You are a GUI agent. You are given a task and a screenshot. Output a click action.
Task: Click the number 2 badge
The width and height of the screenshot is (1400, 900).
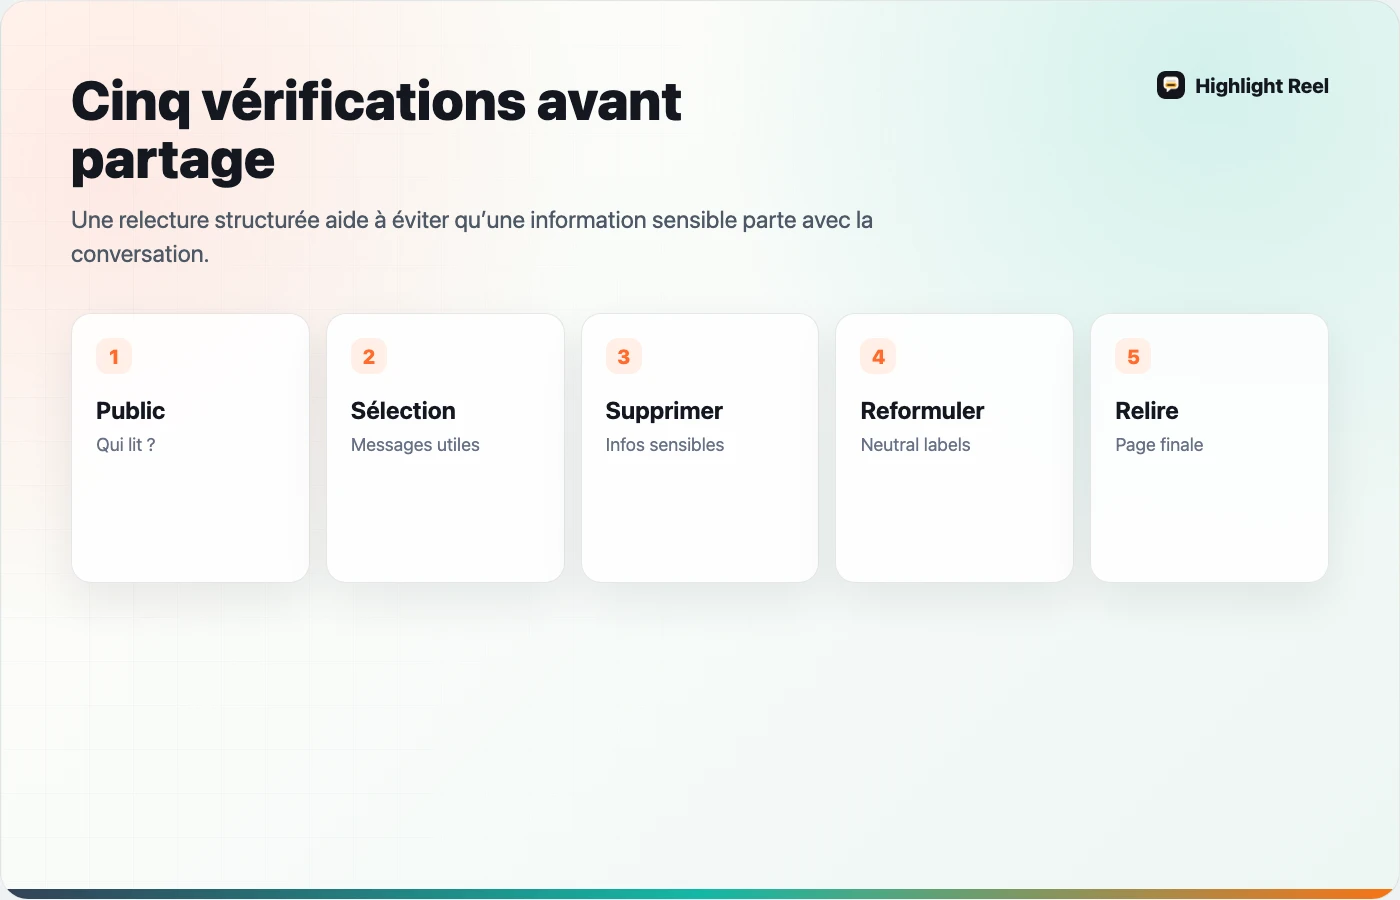point(369,357)
